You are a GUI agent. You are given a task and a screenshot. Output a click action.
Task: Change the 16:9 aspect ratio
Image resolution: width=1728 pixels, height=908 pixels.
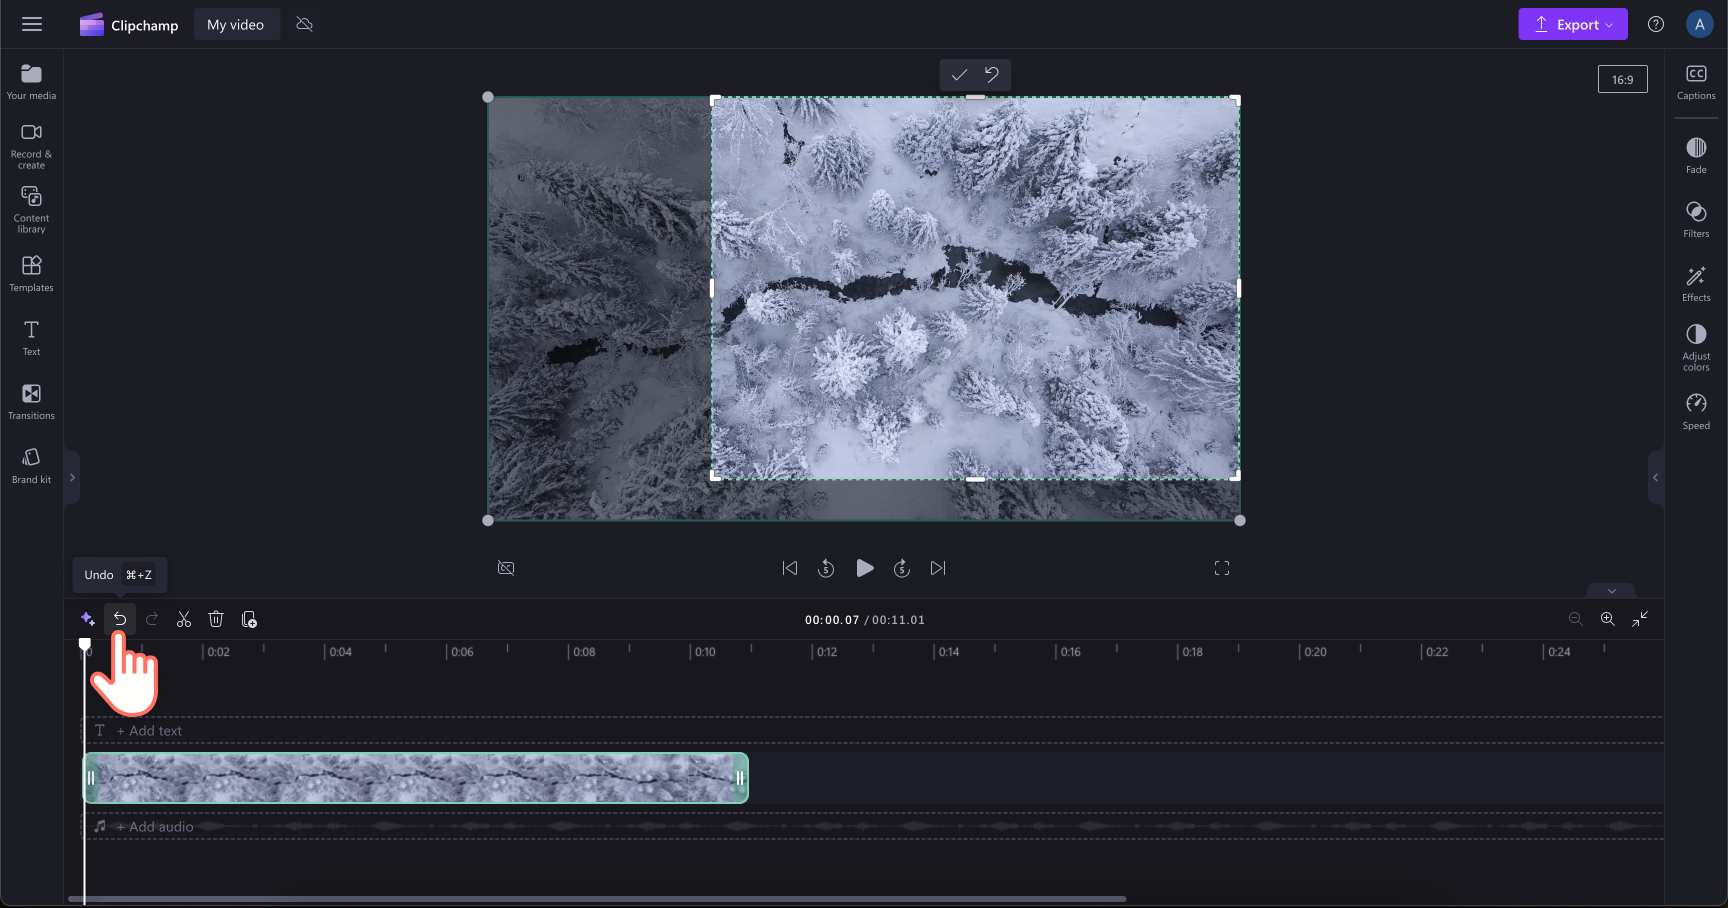[1622, 79]
